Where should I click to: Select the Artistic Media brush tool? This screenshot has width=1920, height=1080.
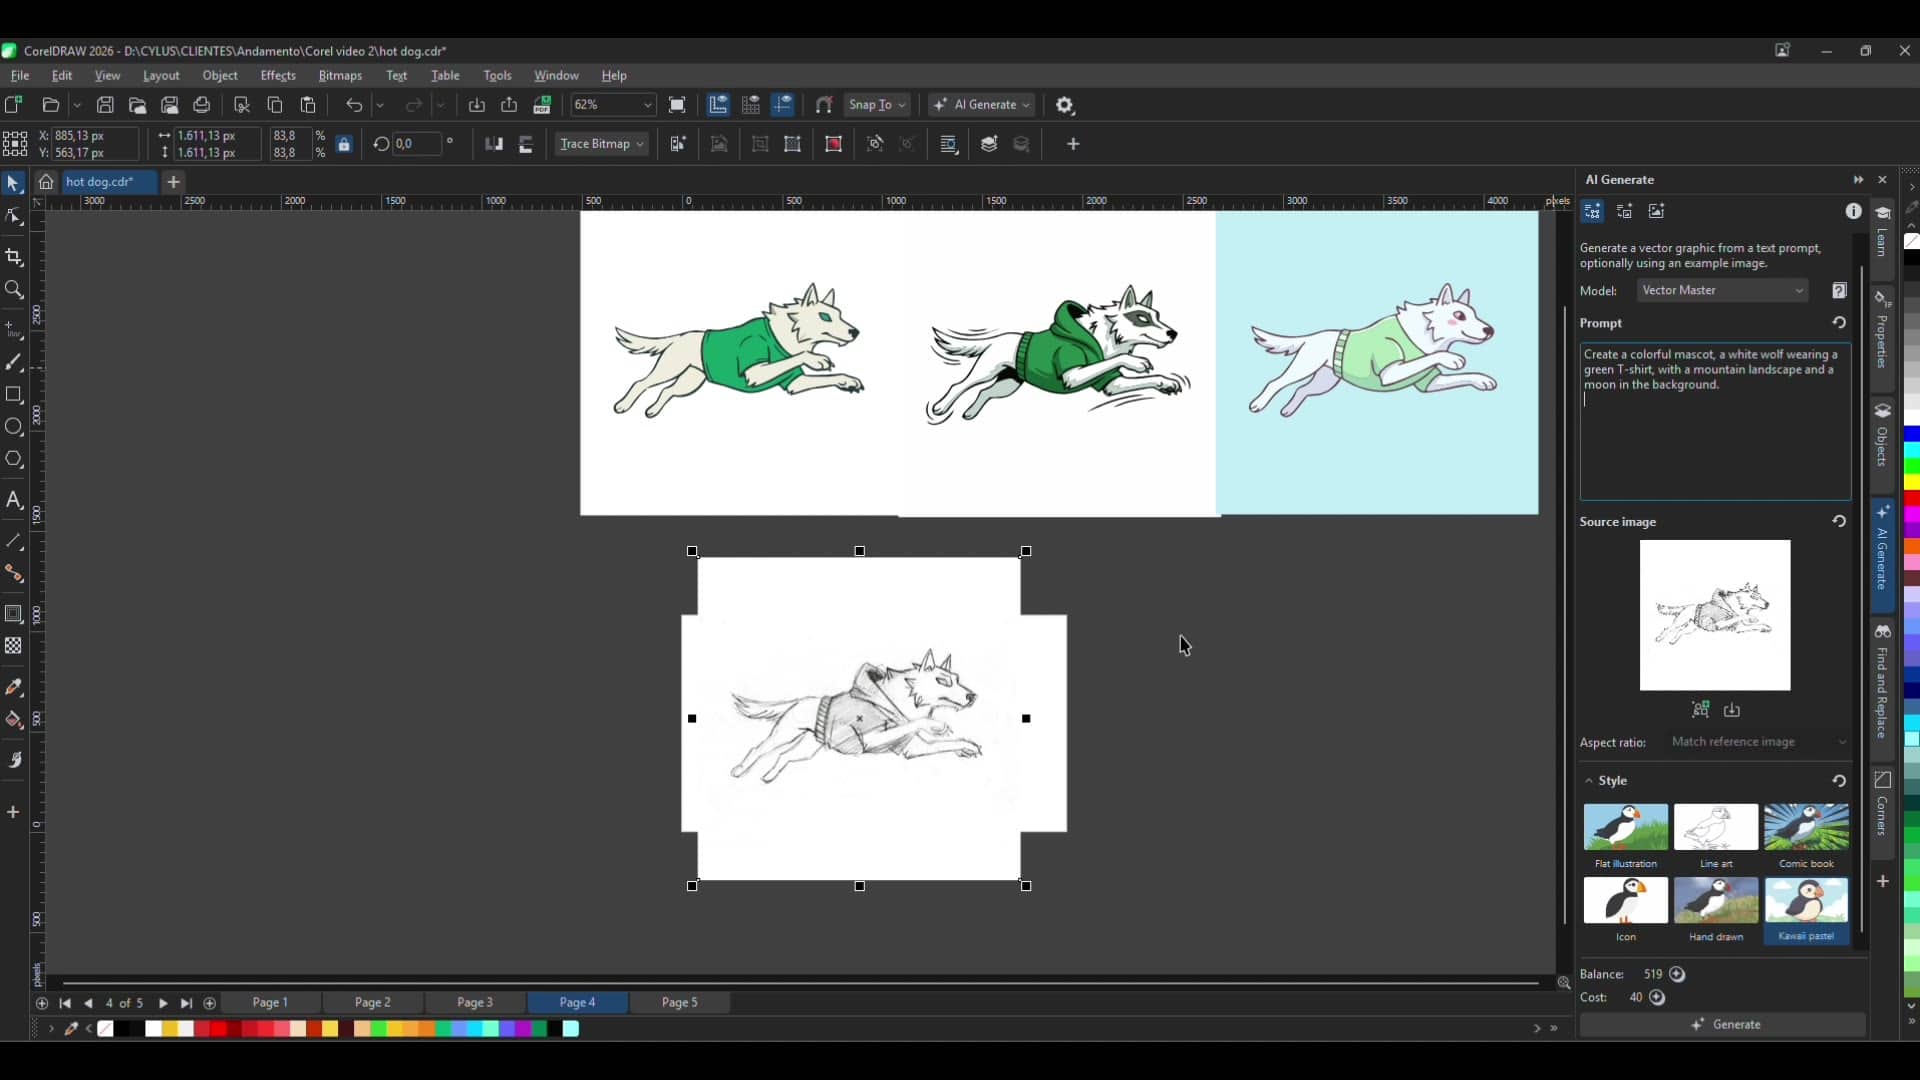[x=13, y=362]
